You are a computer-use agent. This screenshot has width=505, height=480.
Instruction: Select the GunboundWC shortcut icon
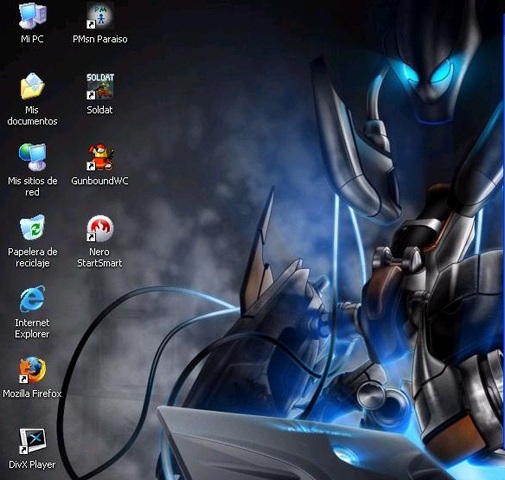coord(100,157)
